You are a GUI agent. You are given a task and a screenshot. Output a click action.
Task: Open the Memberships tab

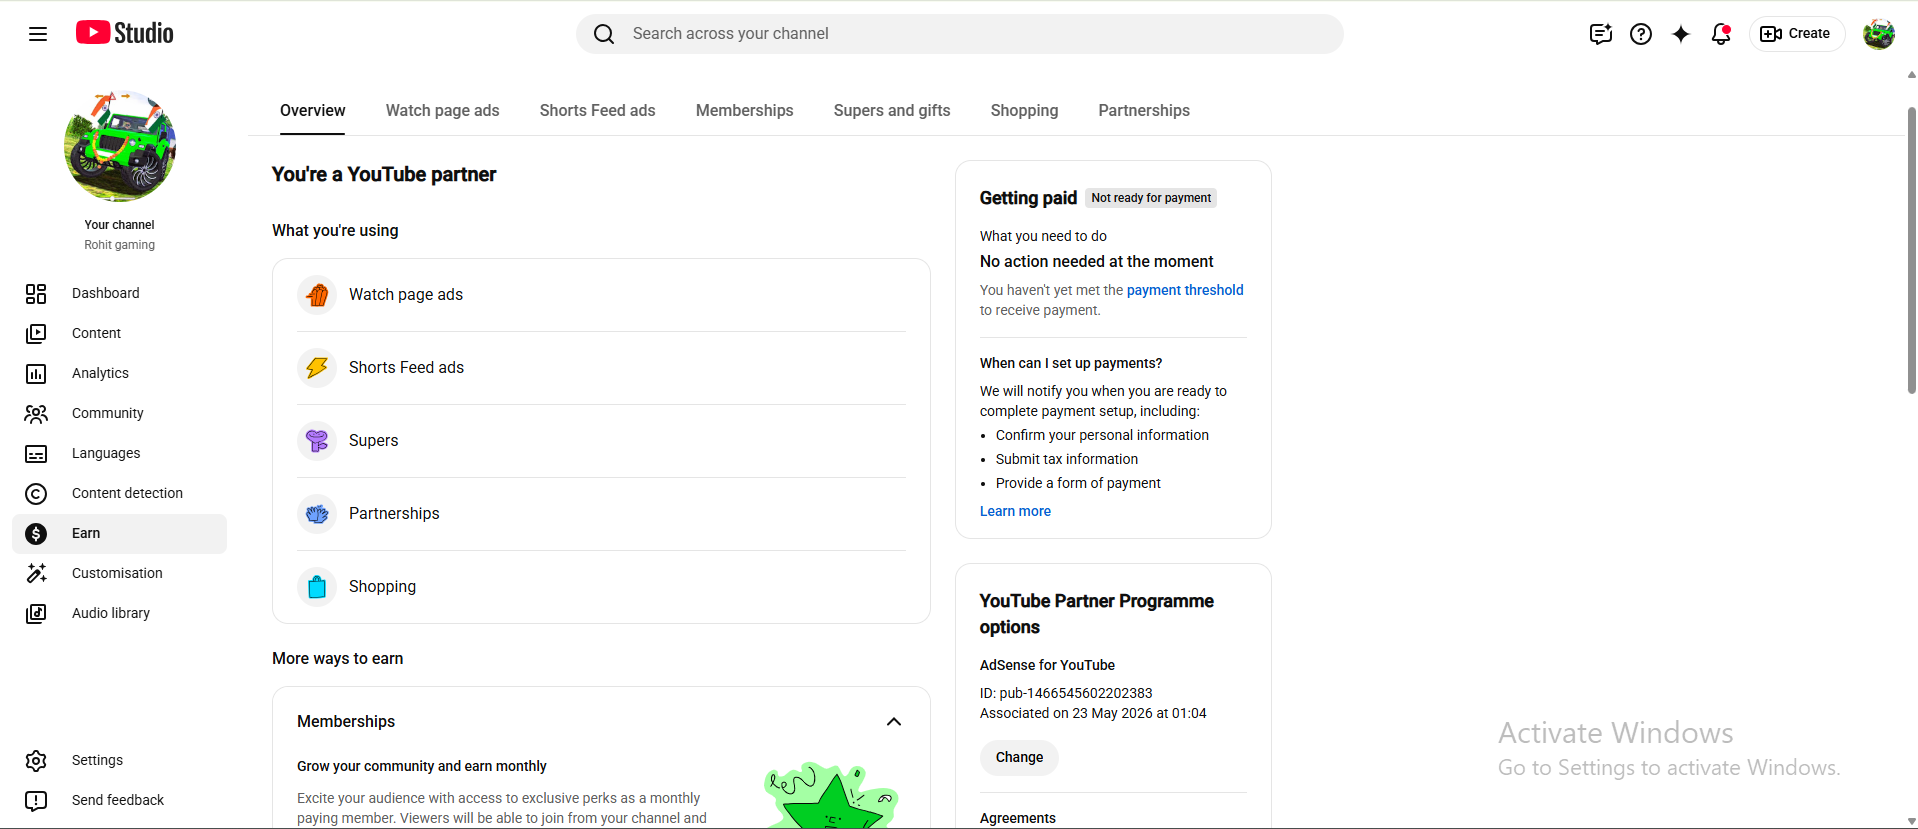(745, 110)
